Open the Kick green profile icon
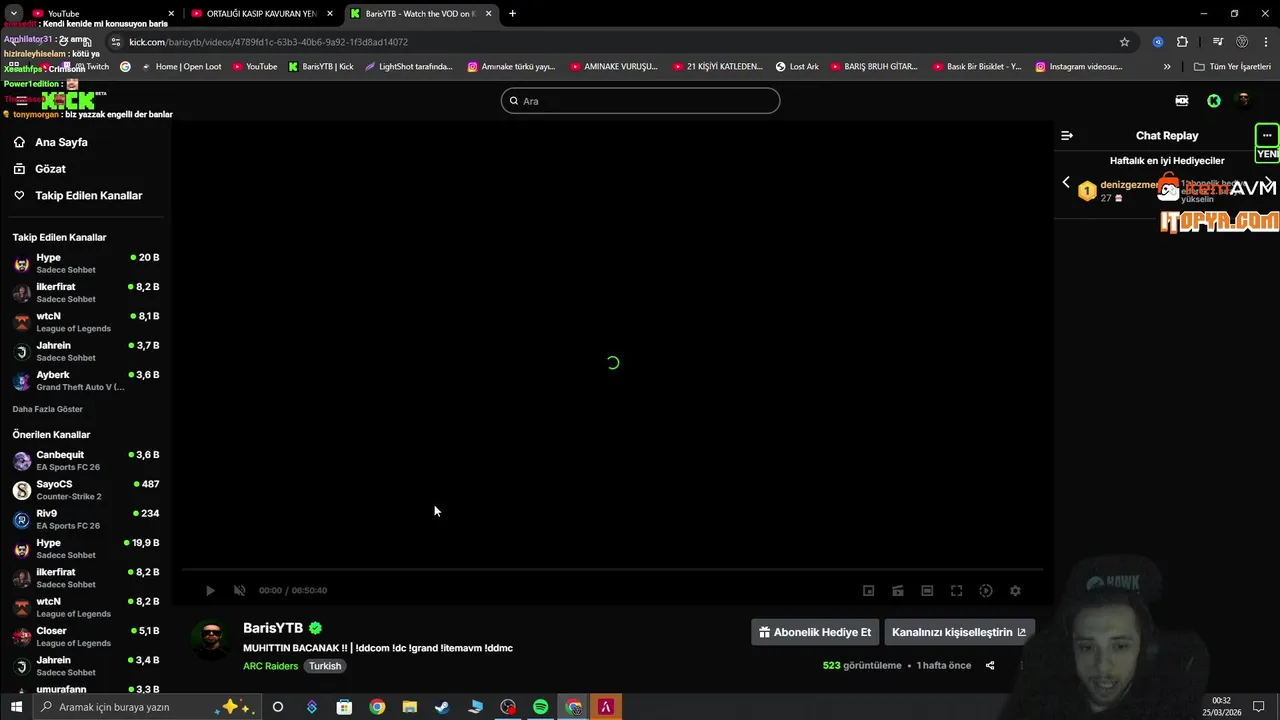The width and height of the screenshot is (1280, 720). 1214,101
